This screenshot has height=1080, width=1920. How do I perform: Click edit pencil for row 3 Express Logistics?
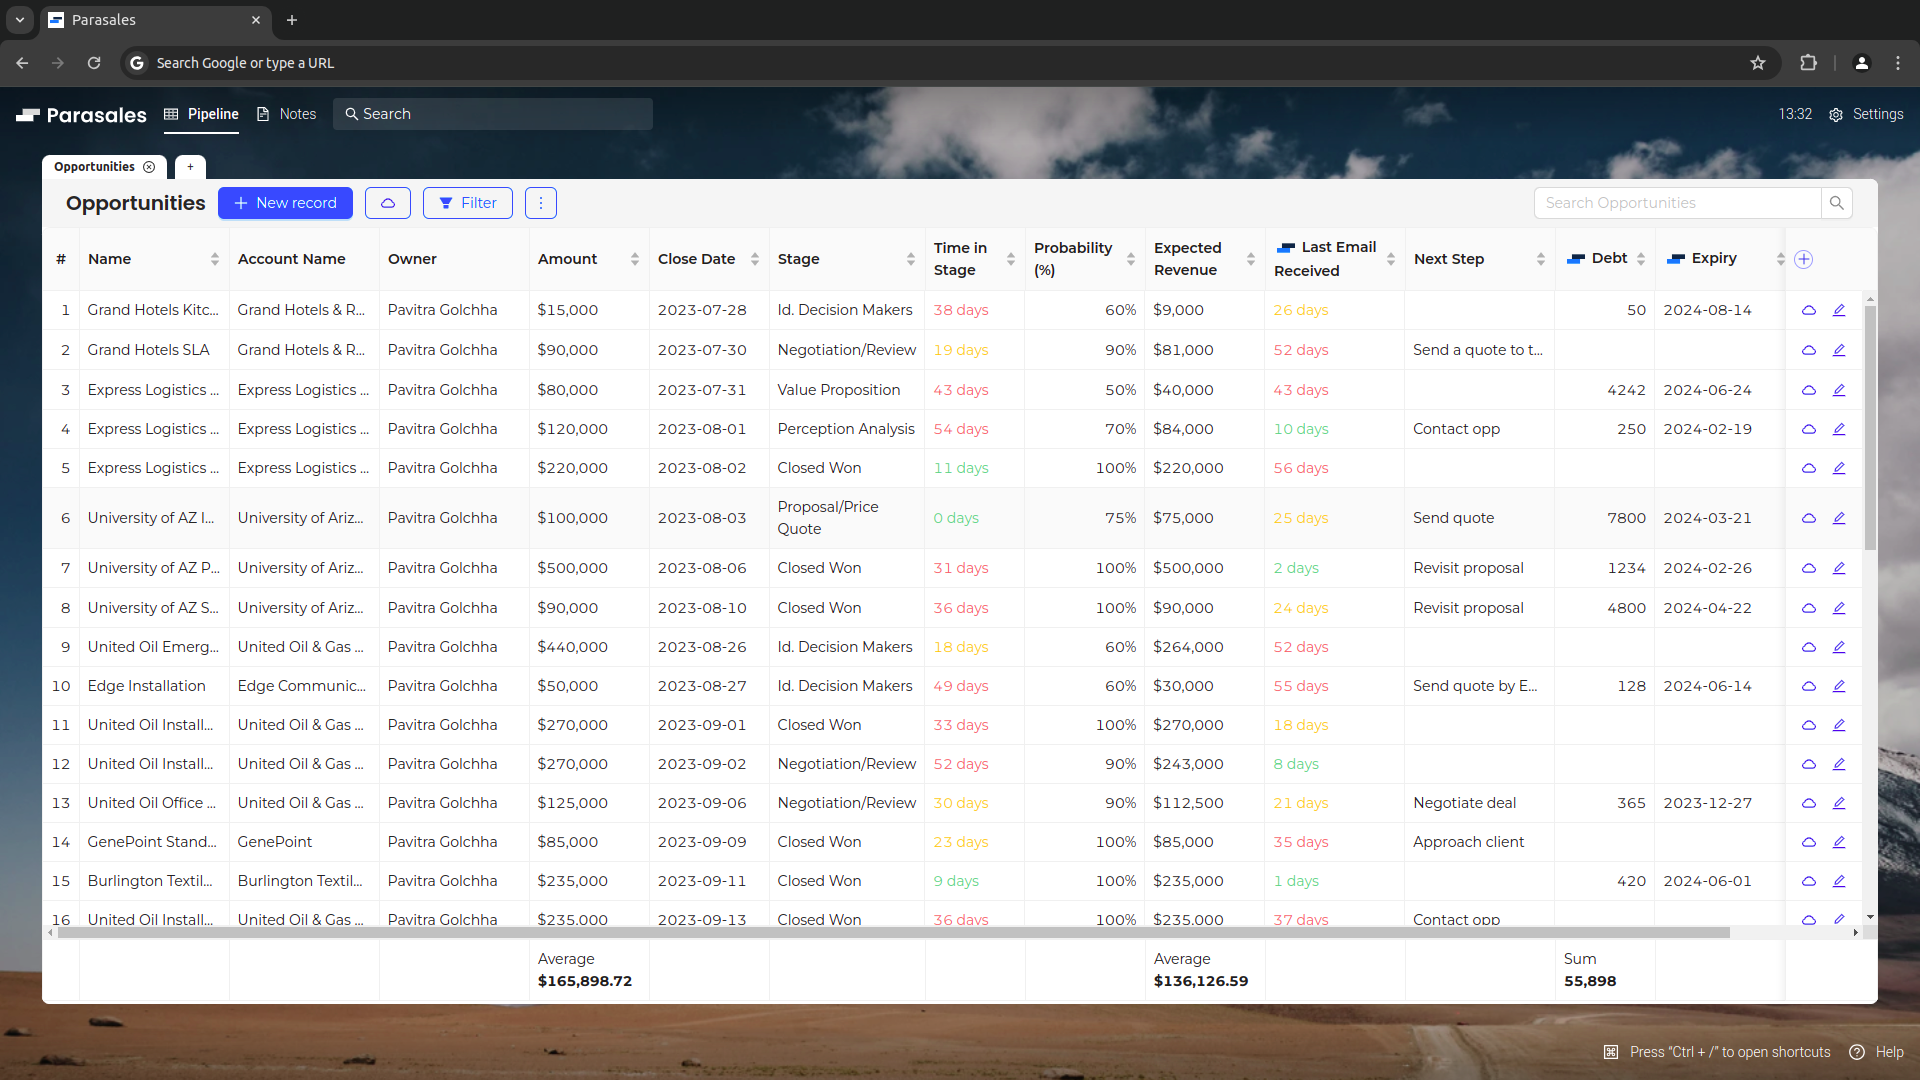(x=1839, y=390)
